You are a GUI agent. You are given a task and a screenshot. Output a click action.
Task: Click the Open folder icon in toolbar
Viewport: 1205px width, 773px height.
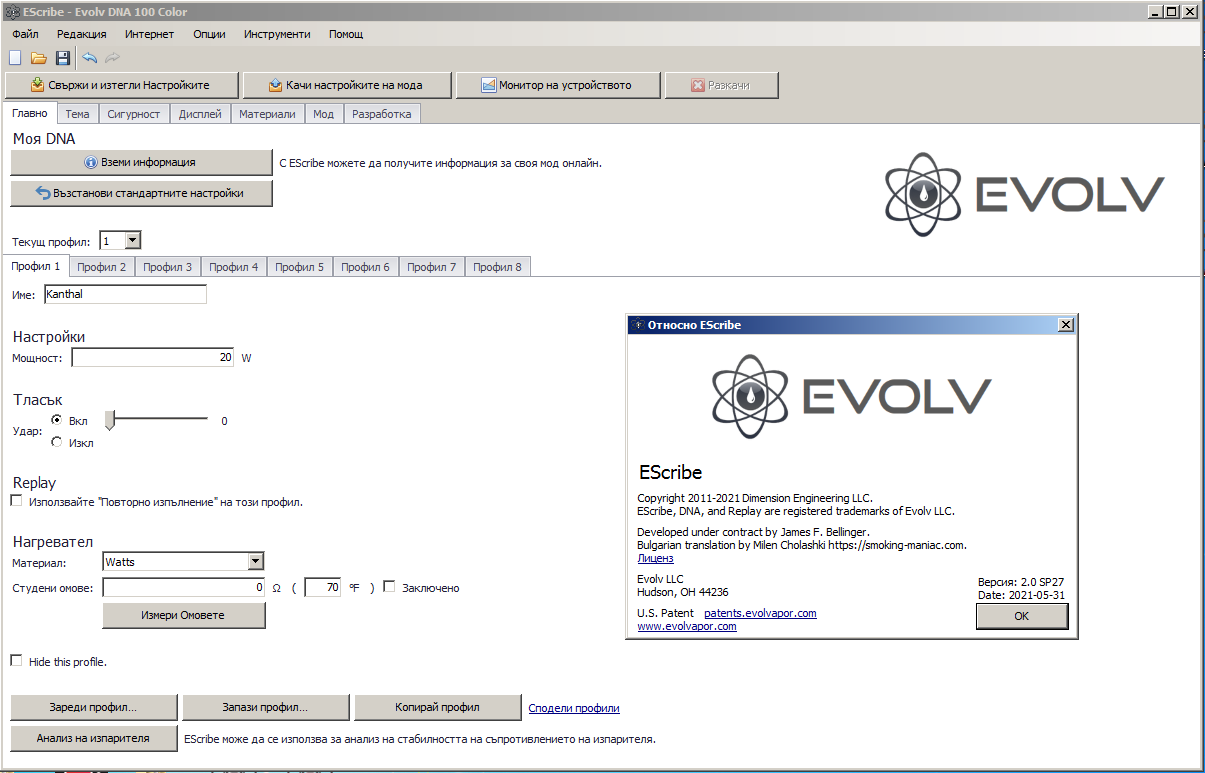[39, 58]
